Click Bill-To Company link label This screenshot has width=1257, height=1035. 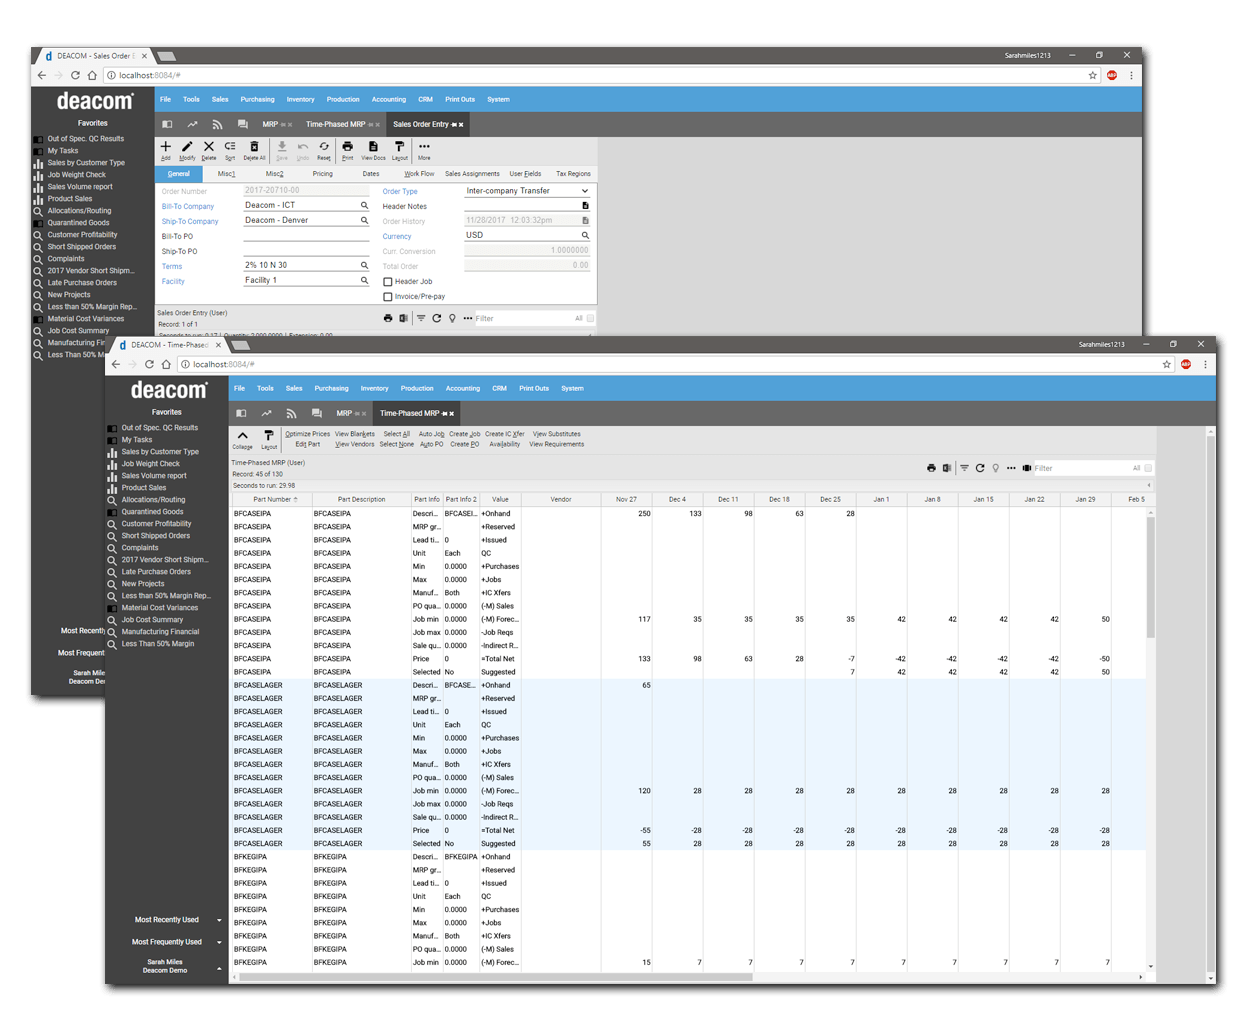coord(188,206)
